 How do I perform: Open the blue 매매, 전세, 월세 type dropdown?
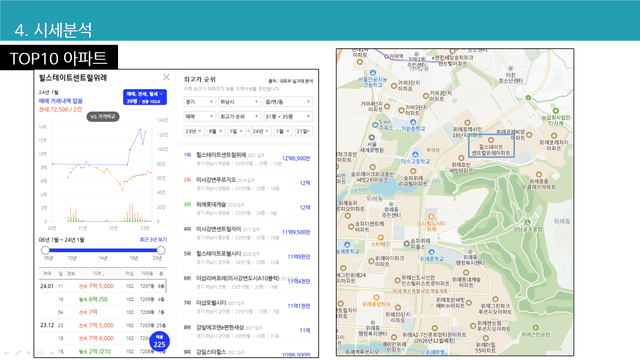tap(144, 97)
